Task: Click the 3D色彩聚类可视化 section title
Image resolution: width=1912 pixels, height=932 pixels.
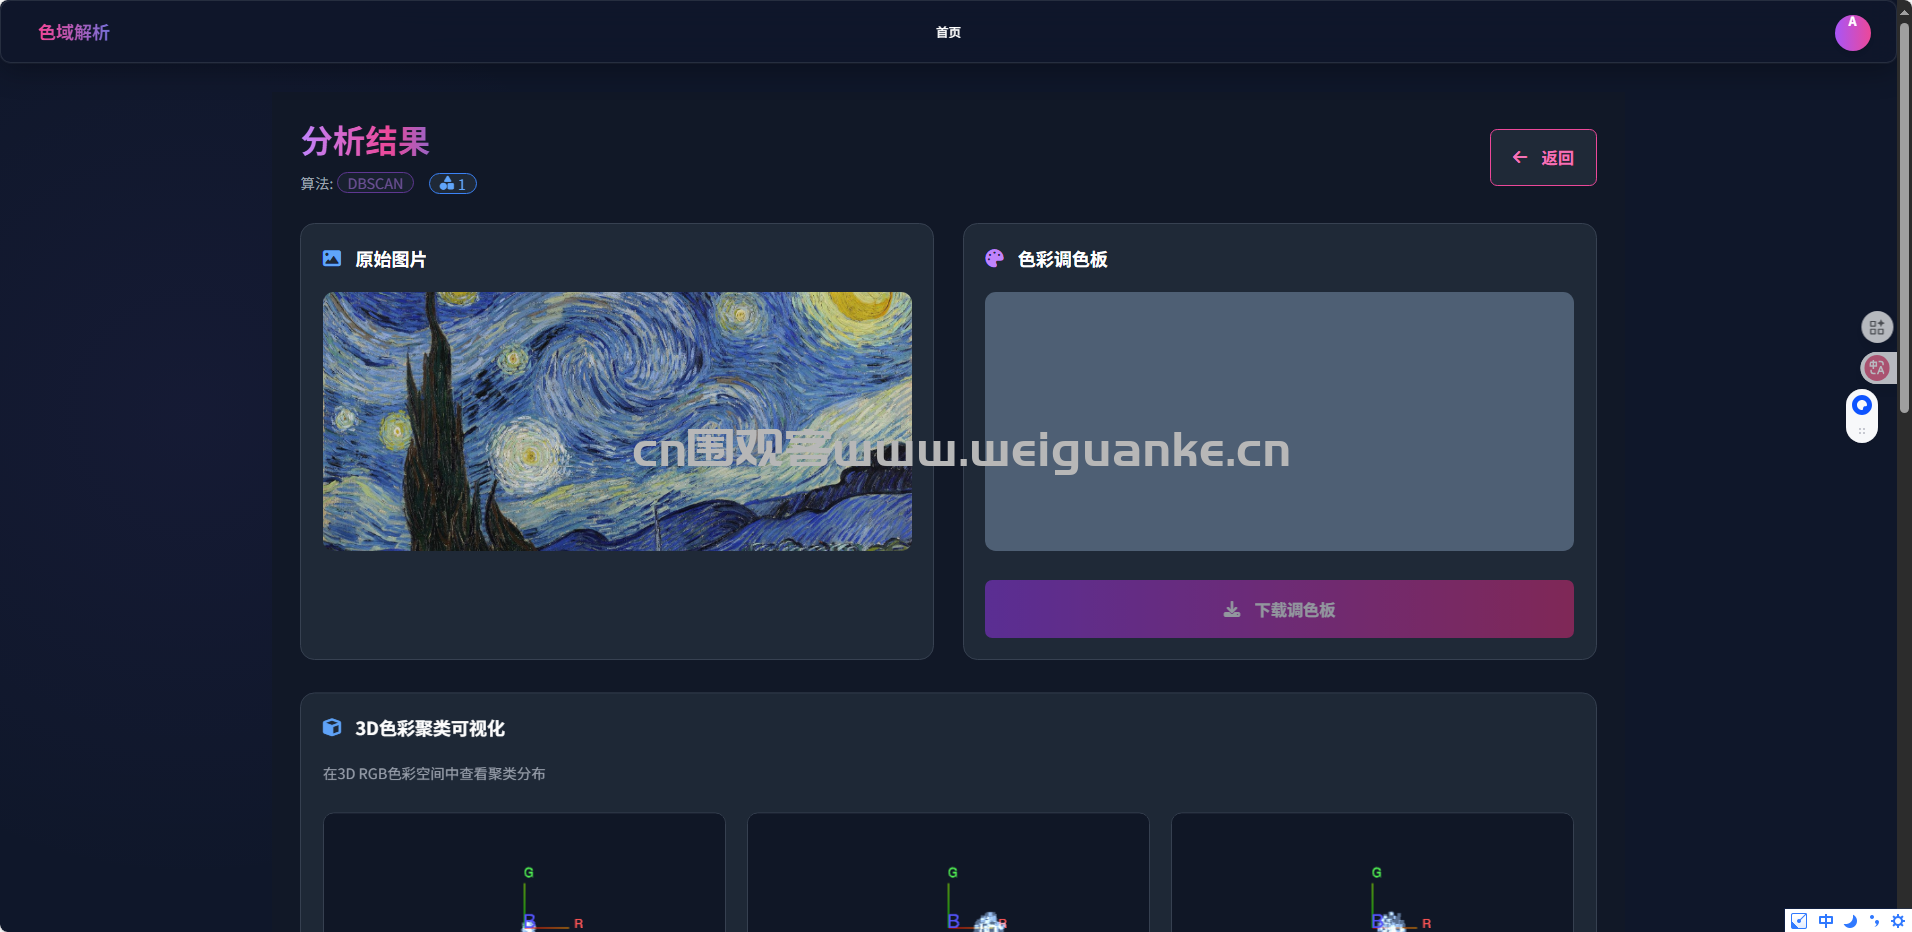Action: tap(430, 728)
